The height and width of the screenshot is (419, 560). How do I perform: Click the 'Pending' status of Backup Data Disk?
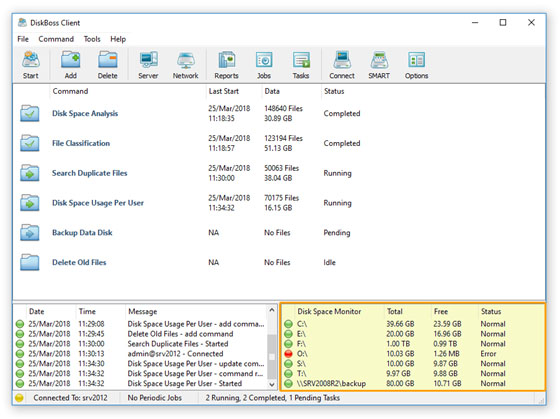tap(337, 233)
